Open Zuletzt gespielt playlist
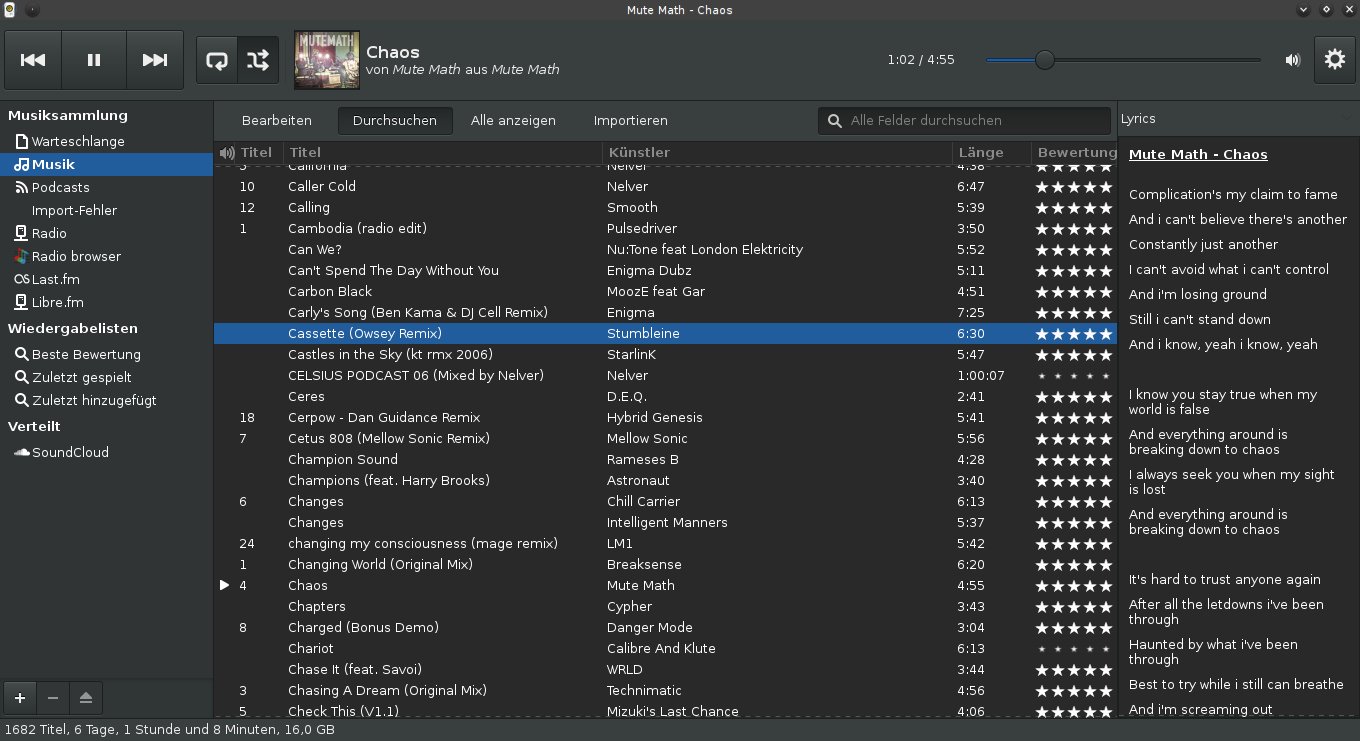 pyautogui.click(x=106, y=378)
